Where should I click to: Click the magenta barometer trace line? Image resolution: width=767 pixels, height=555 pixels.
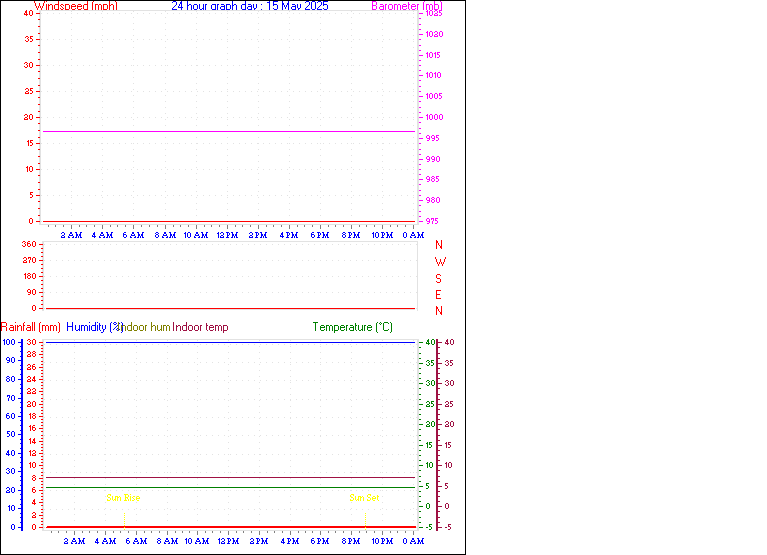click(x=229, y=132)
